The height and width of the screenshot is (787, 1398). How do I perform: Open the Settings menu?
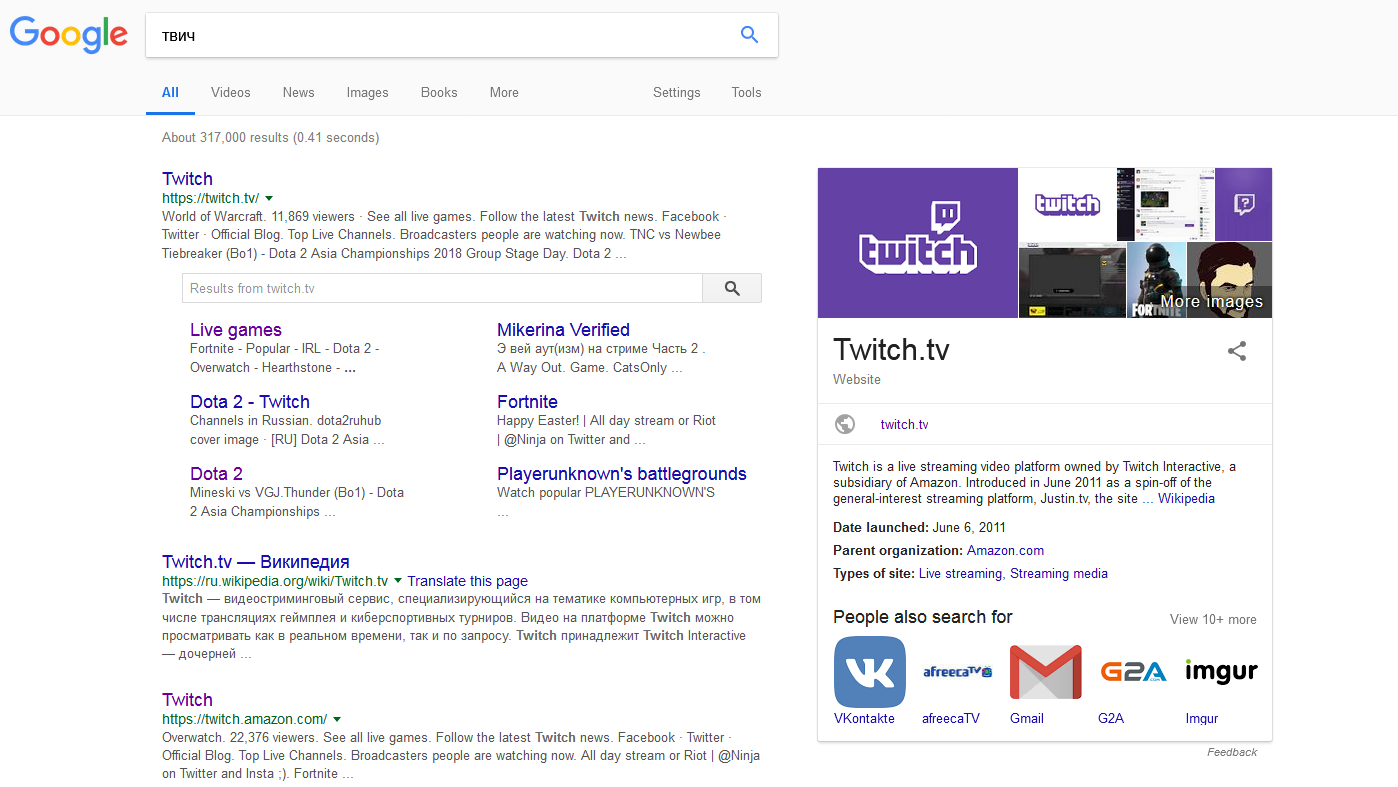point(677,92)
